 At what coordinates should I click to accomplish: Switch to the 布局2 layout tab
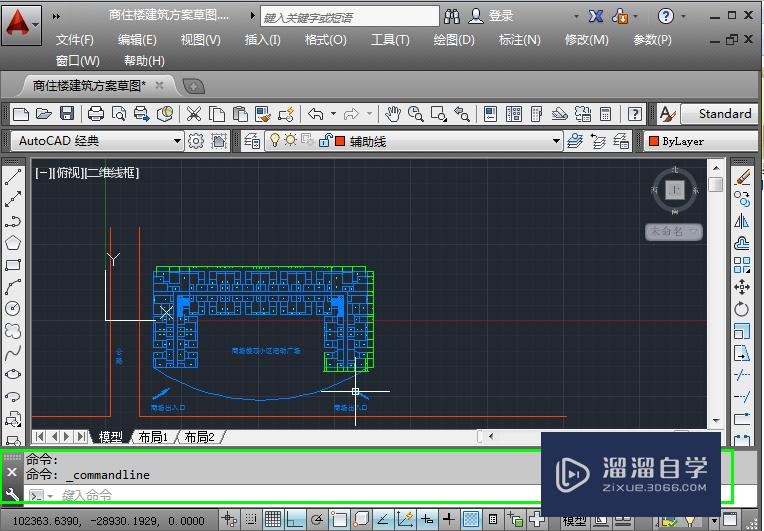tap(199, 437)
